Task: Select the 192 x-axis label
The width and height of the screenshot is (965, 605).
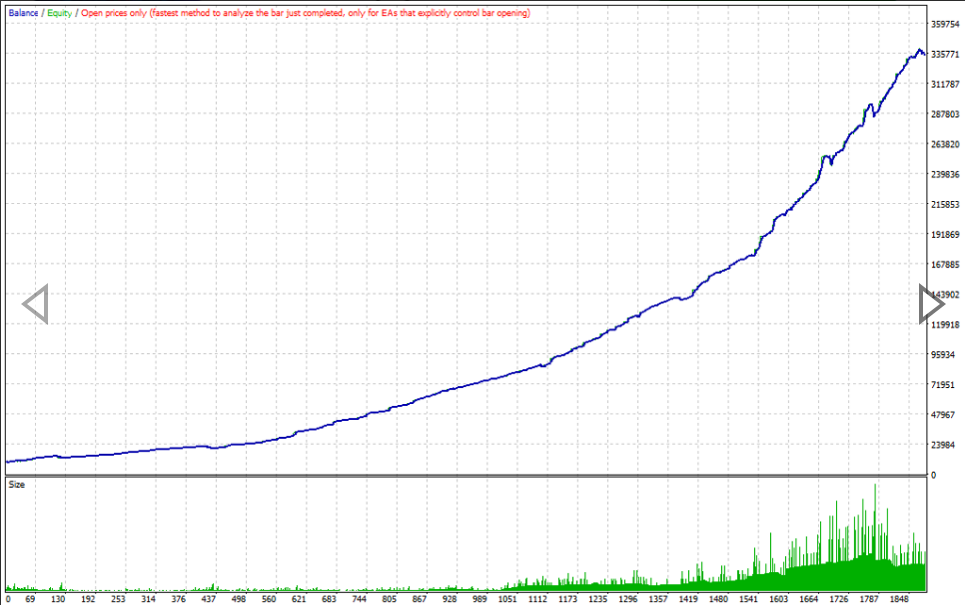Action: tap(88, 599)
